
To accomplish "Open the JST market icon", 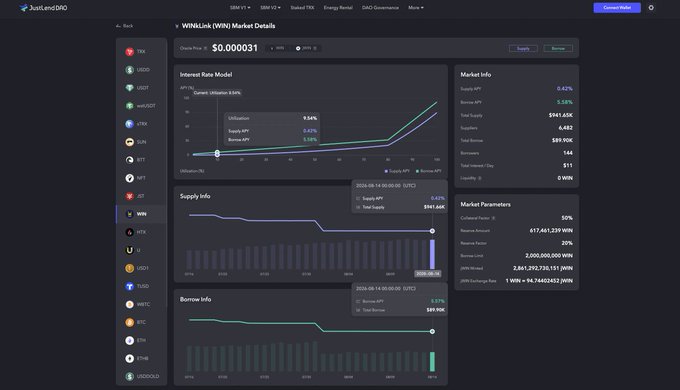I will pos(129,196).
